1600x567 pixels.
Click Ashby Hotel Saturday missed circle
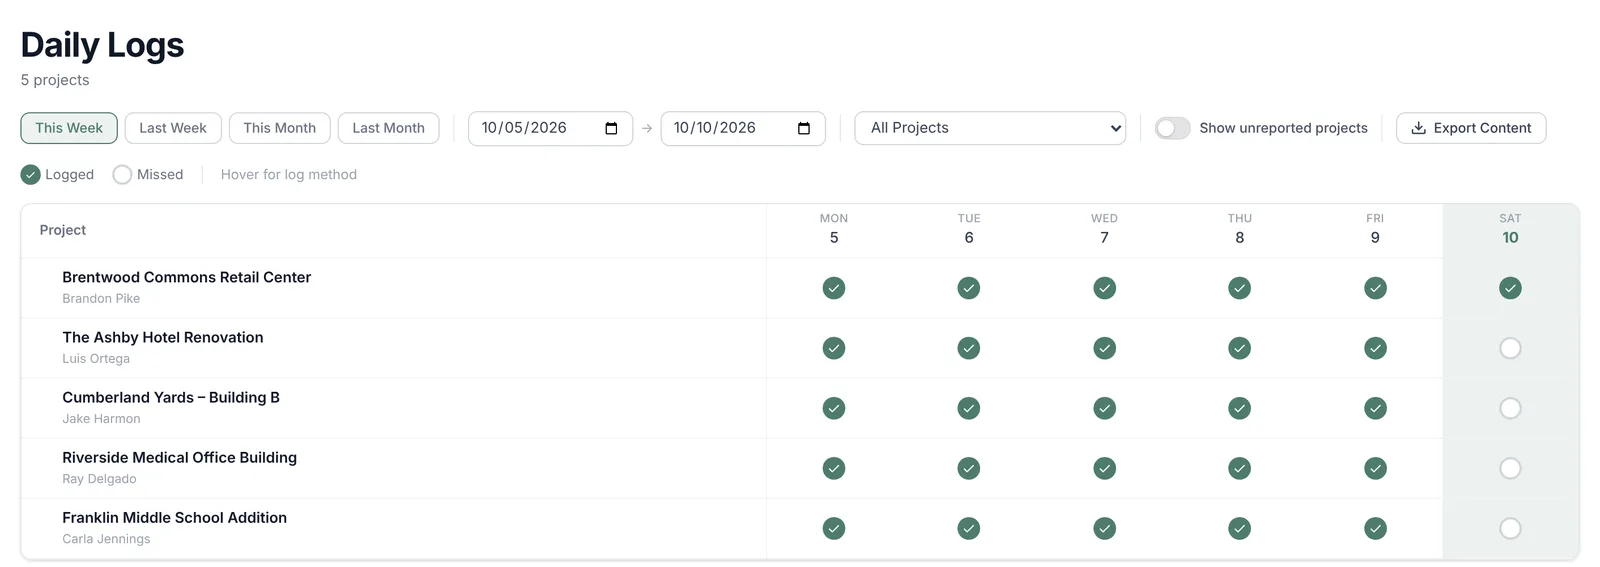point(1510,348)
